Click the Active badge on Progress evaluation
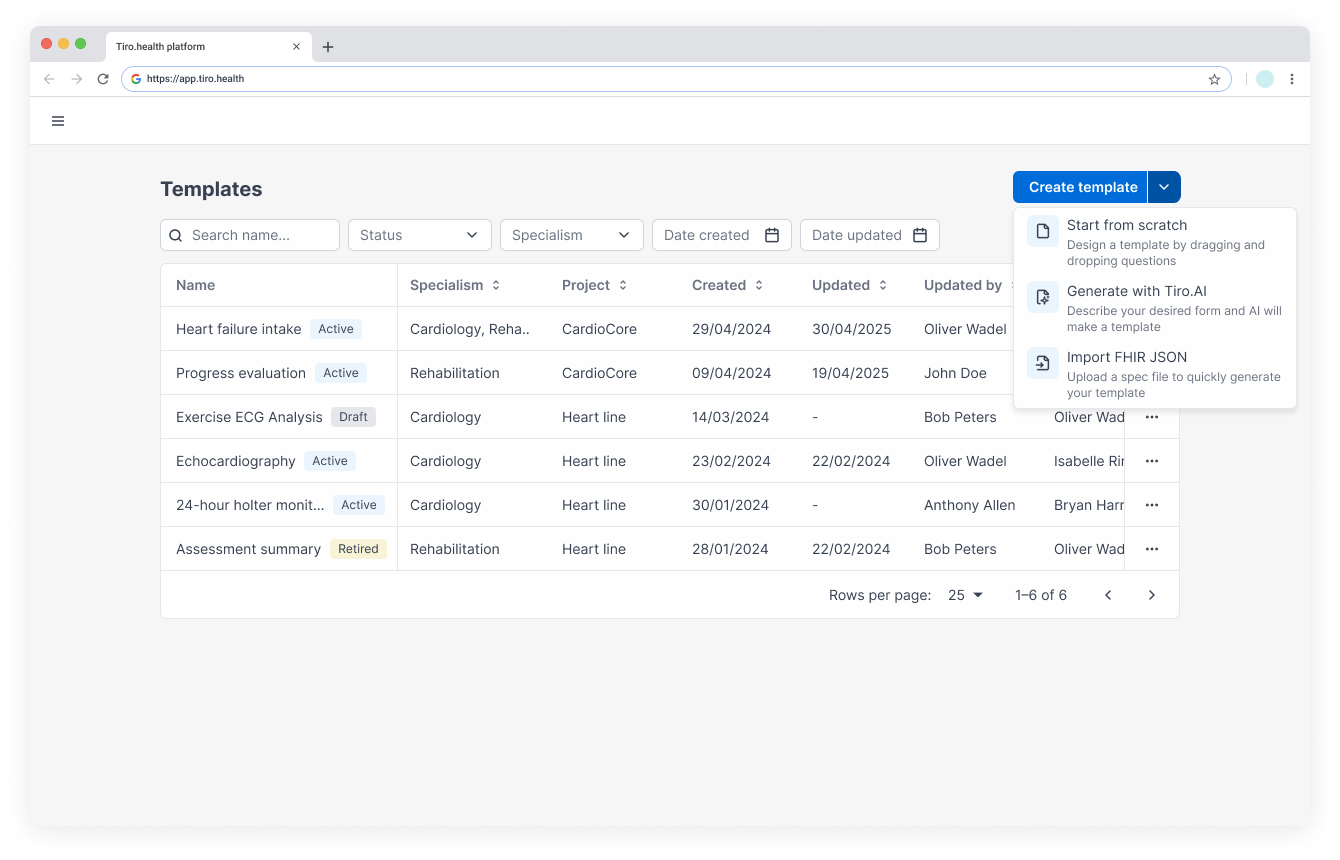This screenshot has width=1340, height=860. pos(341,373)
